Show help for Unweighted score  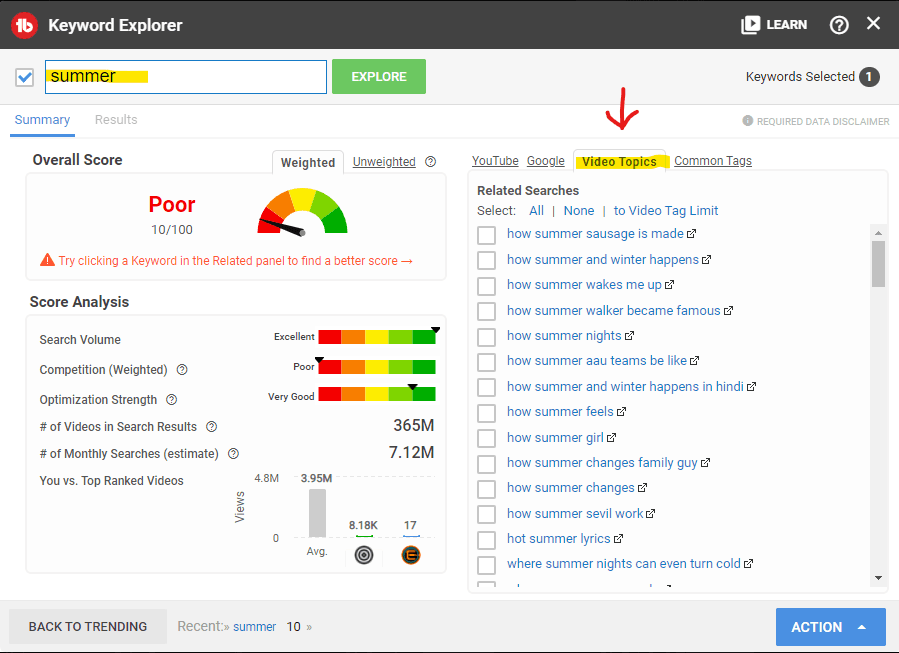coord(431,162)
